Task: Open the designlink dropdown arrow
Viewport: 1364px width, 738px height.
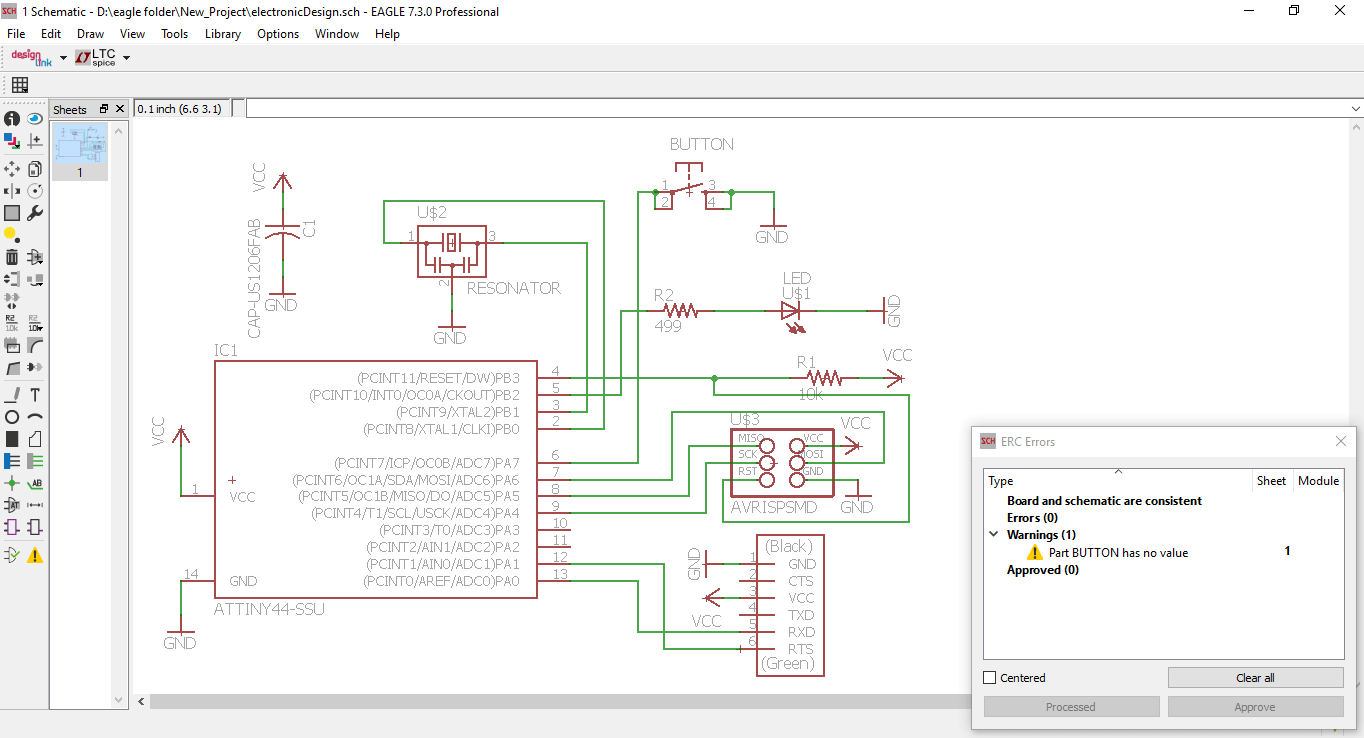Action: [63, 58]
